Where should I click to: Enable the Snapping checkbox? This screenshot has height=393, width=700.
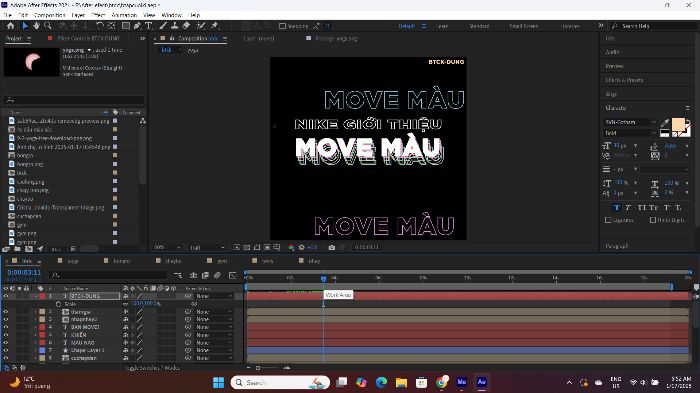coord(283,26)
